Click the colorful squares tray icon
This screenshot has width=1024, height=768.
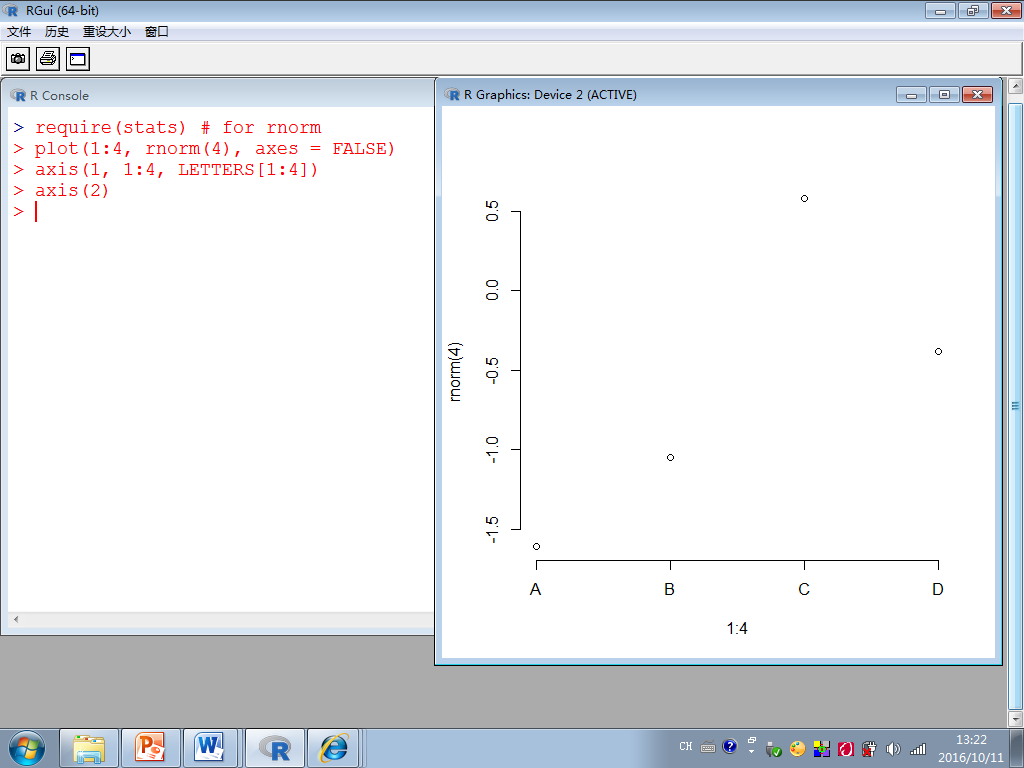click(x=822, y=749)
